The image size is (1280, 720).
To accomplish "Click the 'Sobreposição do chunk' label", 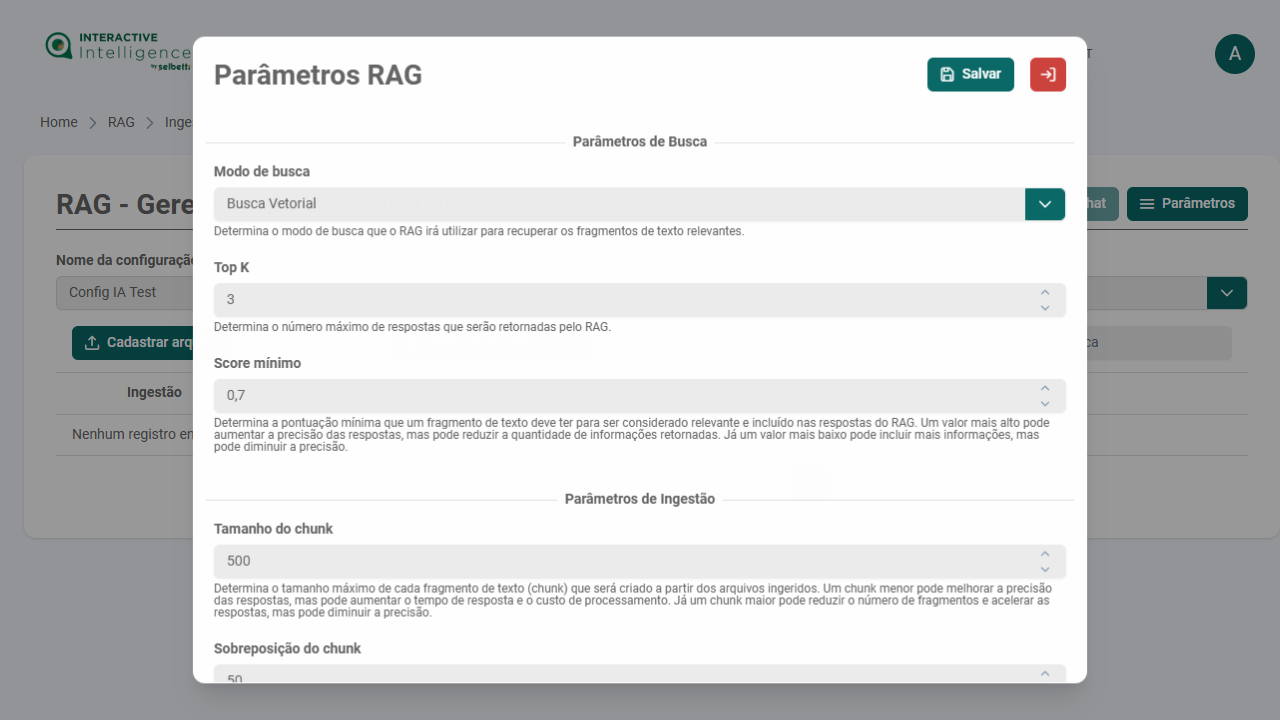I will 287,649.
